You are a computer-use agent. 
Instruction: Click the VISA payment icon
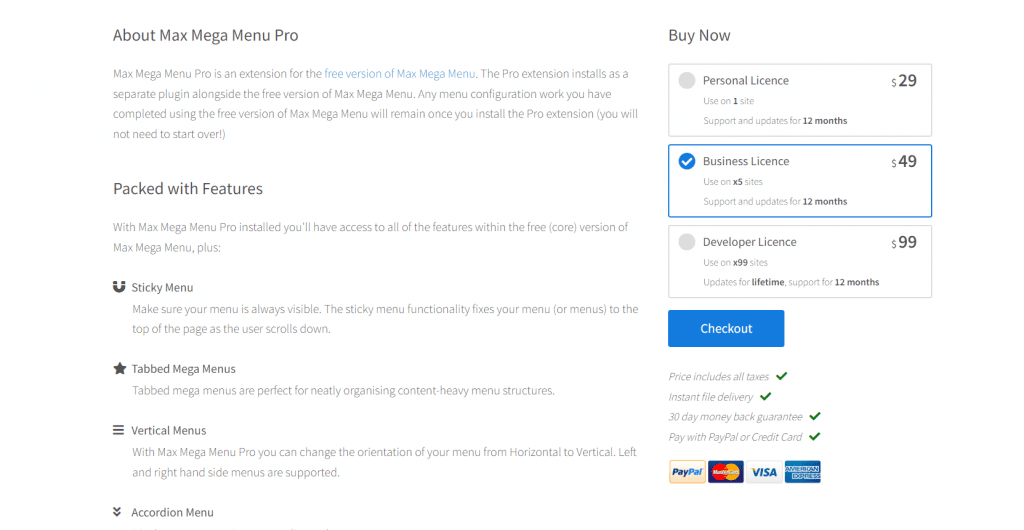(763, 472)
